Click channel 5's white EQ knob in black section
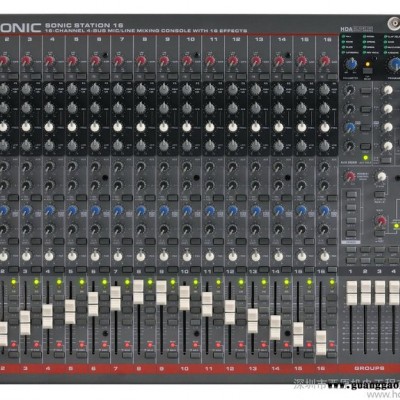Image resolution: width=400 pixels, height=400 pixels. pos(72,127)
